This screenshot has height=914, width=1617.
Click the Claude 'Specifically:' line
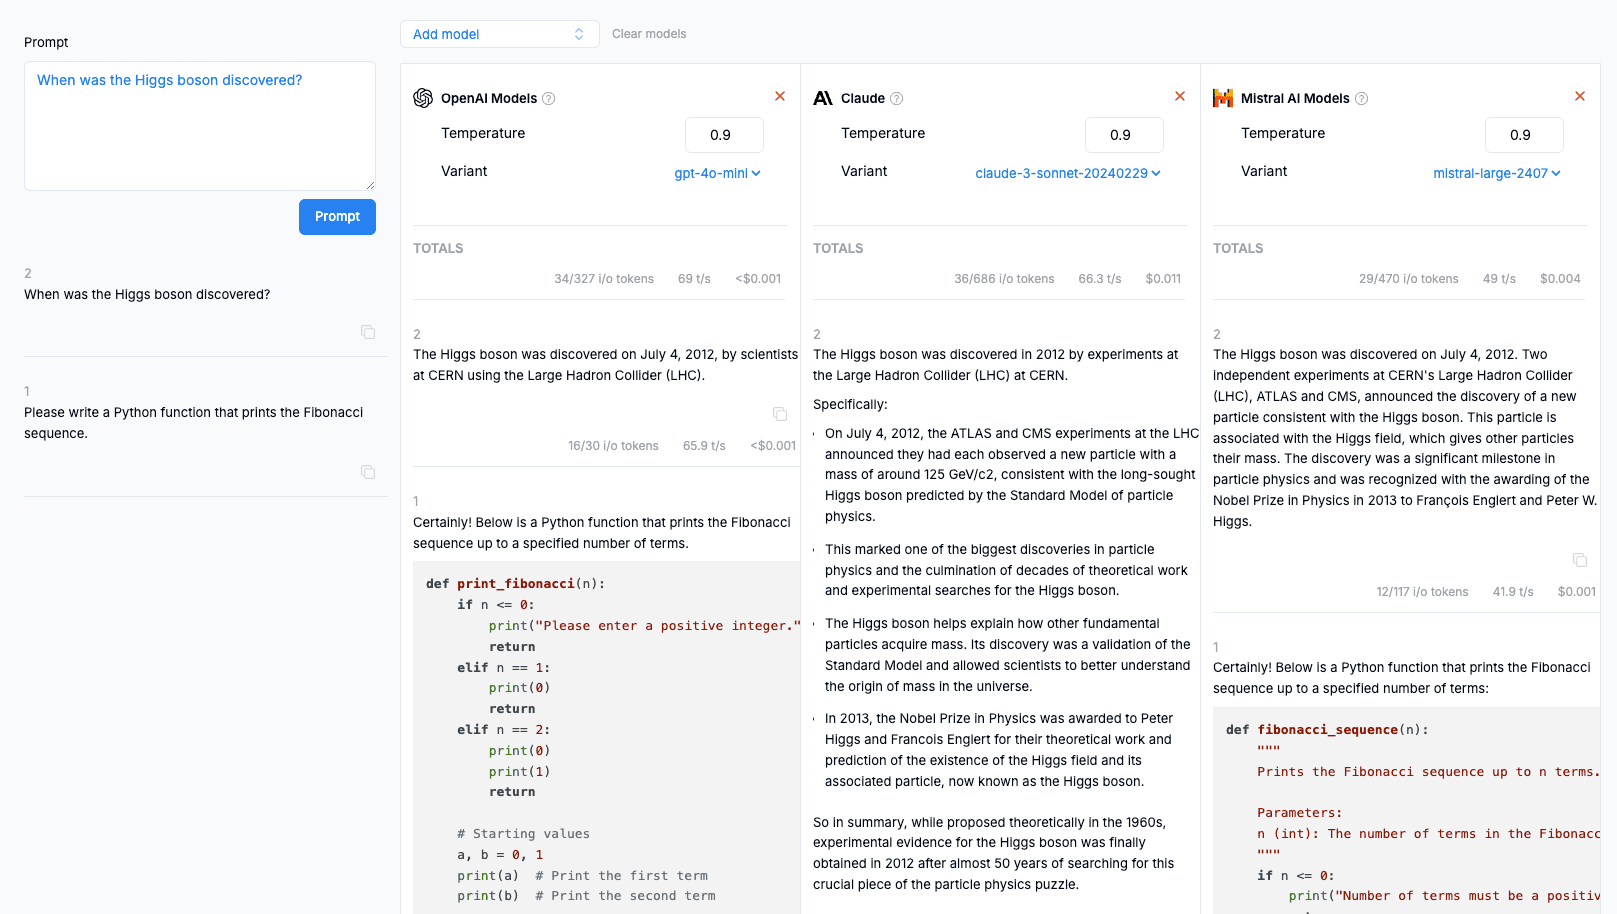tap(850, 404)
